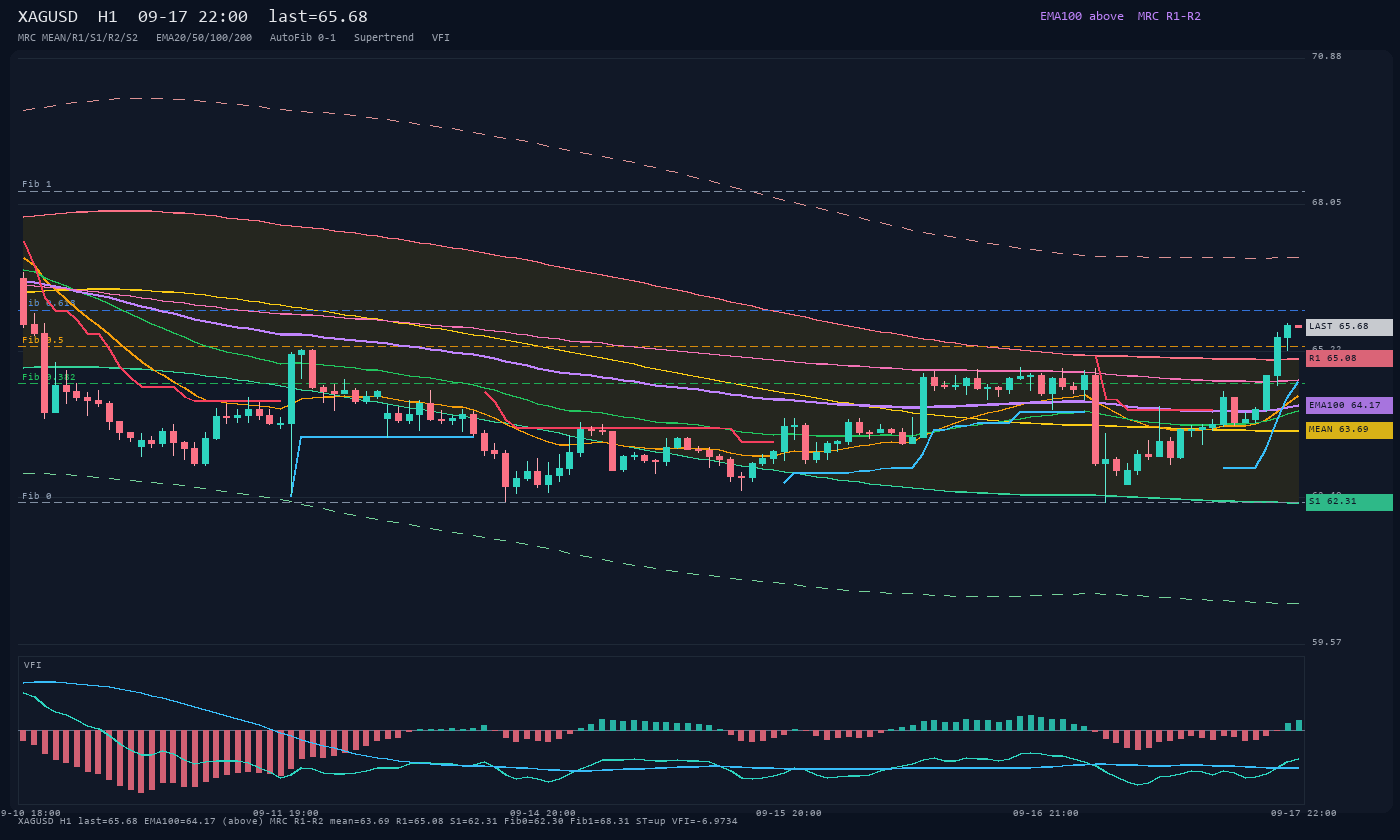
Task: Click the 70.88 price axis value
Action: tap(1327, 56)
